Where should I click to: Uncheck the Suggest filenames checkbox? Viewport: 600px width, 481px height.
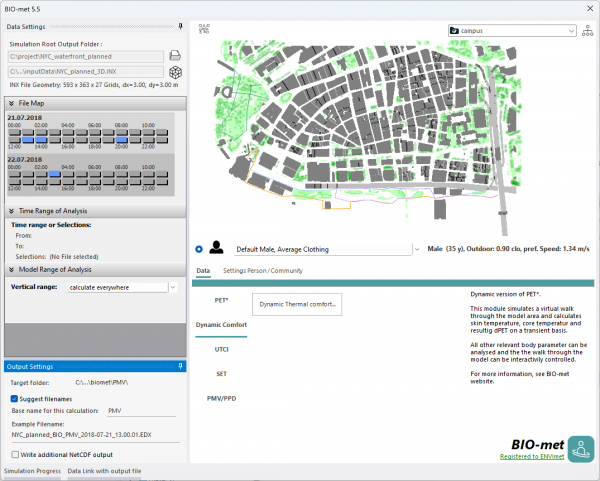(14, 398)
